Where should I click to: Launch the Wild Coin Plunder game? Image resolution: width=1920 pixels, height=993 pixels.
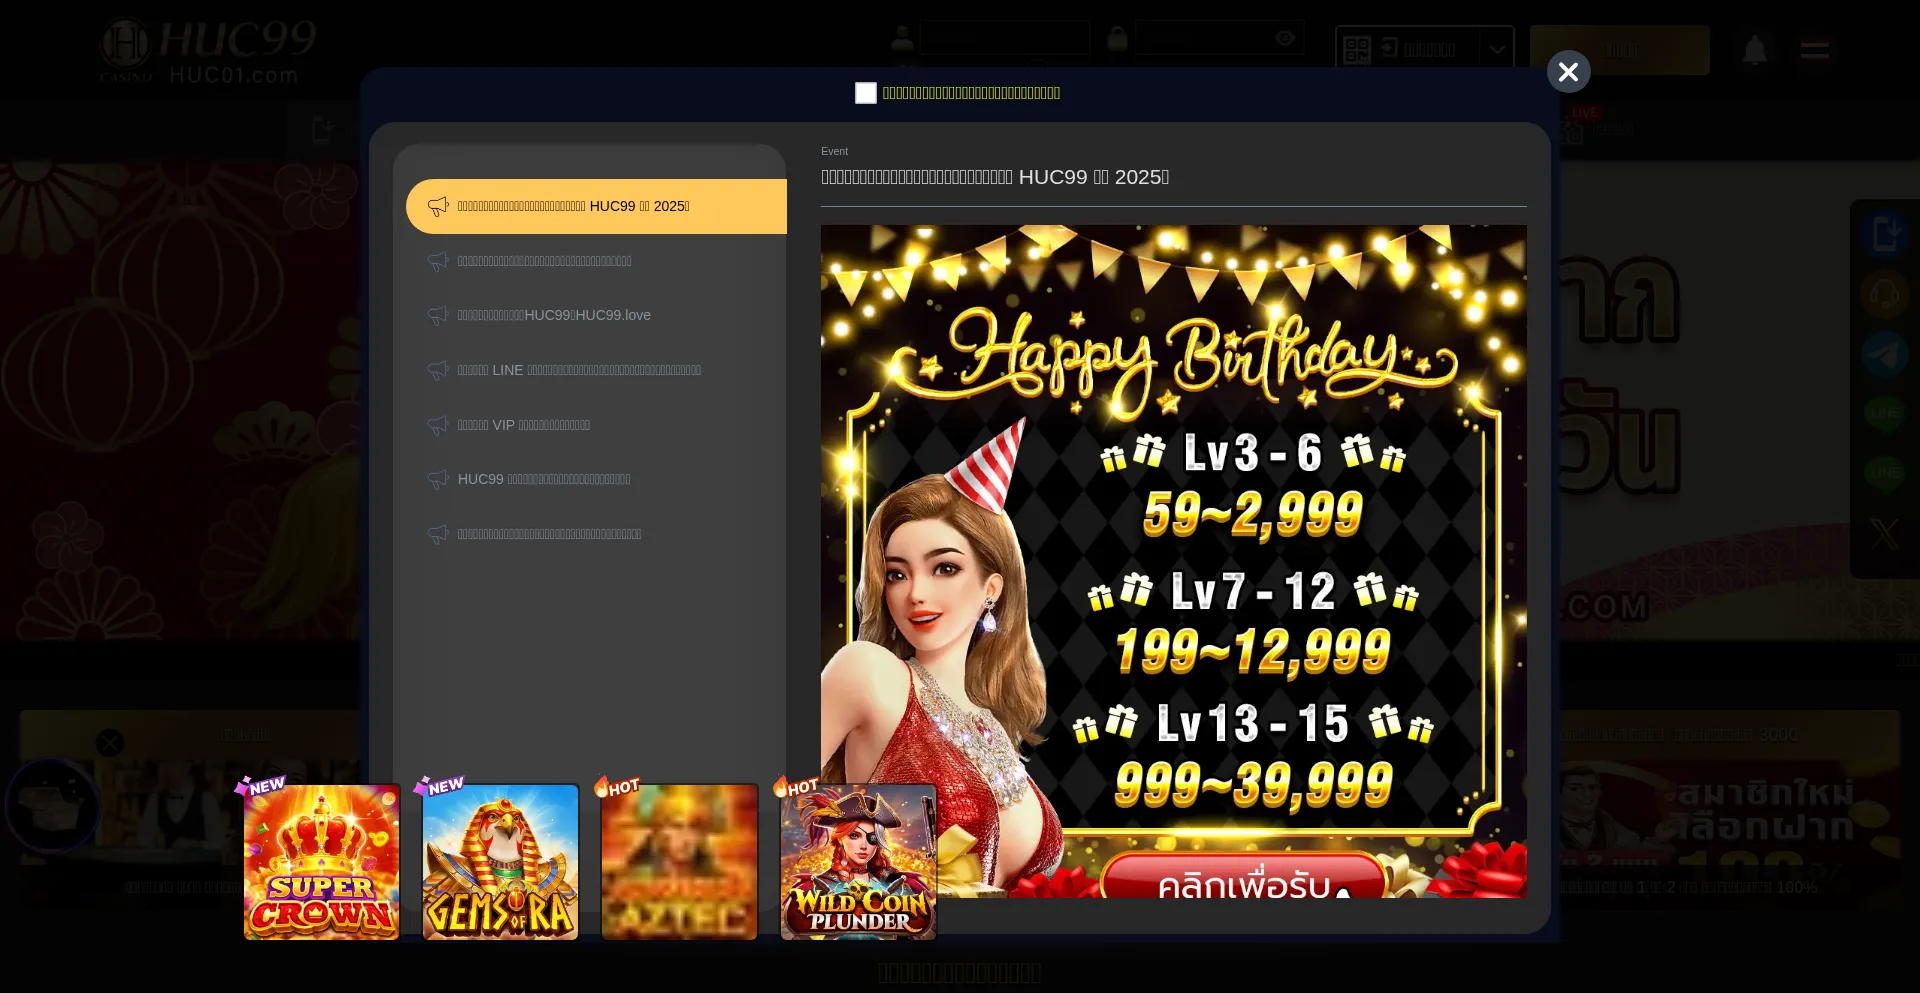[858, 862]
